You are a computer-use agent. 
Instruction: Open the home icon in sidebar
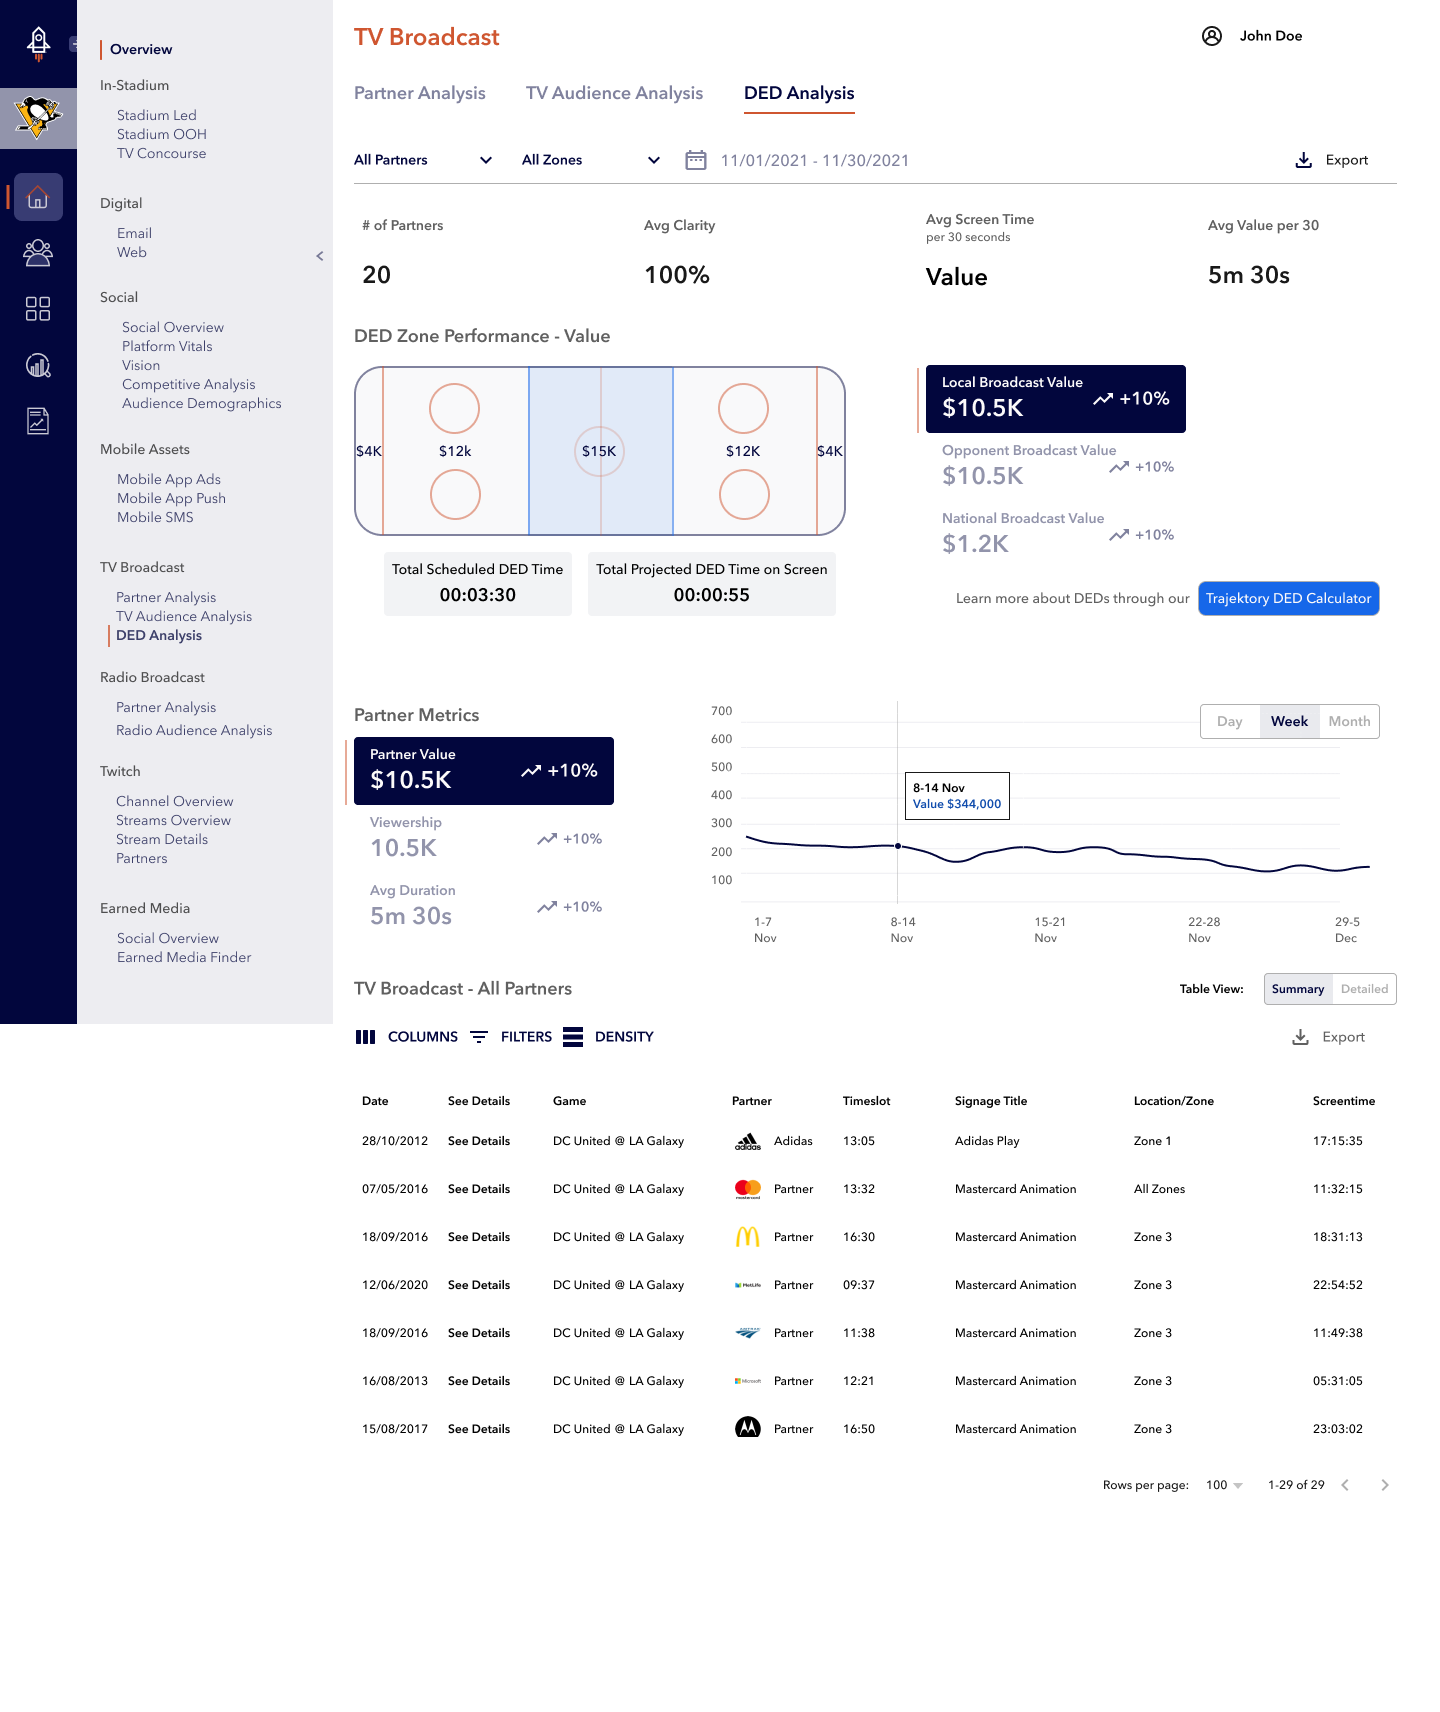(38, 197)
